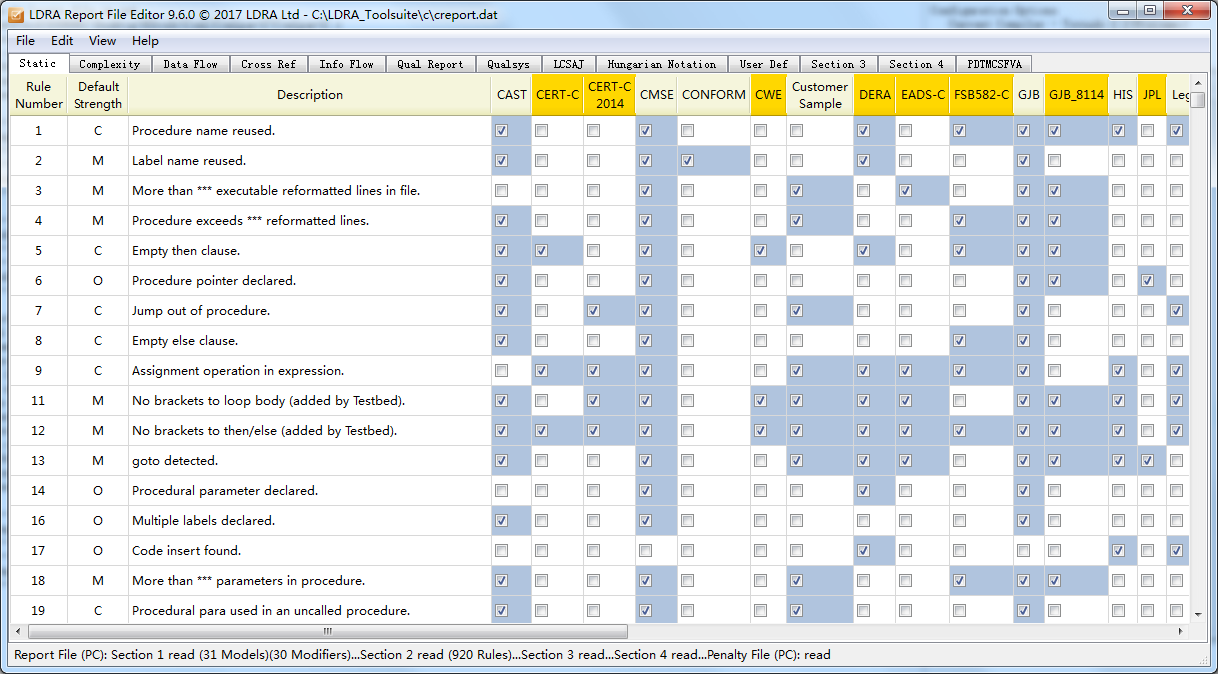Open the File menu
The width and height of the screenshot is (1218, 674).
pyautogui.click(x=25, y=41)
